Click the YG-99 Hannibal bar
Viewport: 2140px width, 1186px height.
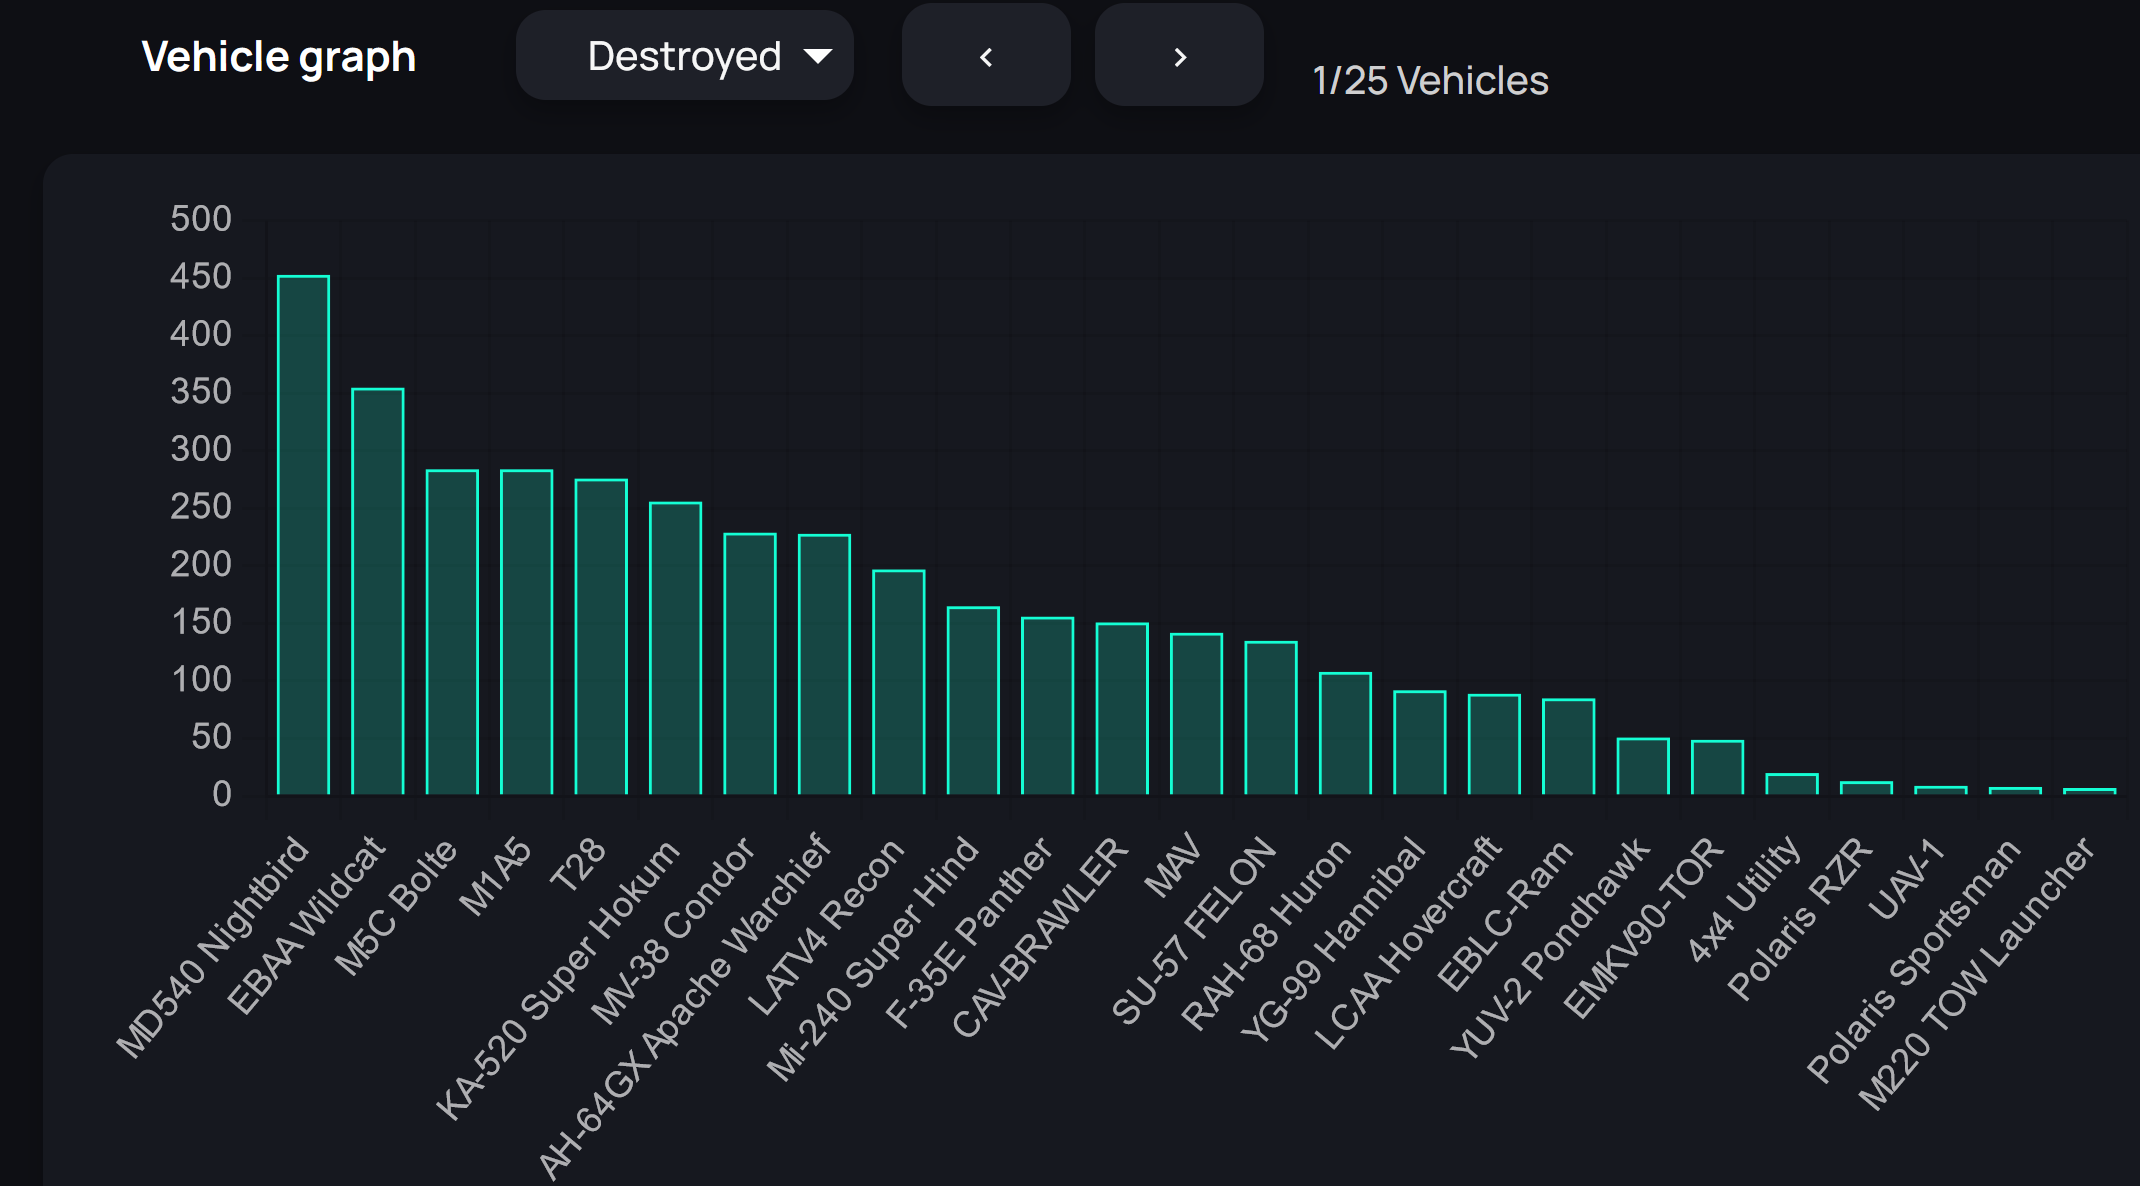[1420, 743]
